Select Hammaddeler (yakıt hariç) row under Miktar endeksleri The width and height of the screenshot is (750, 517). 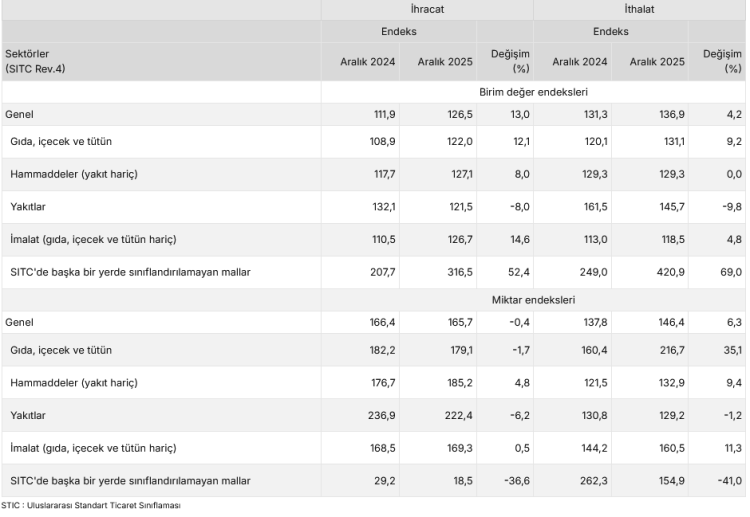click(73, 383)
